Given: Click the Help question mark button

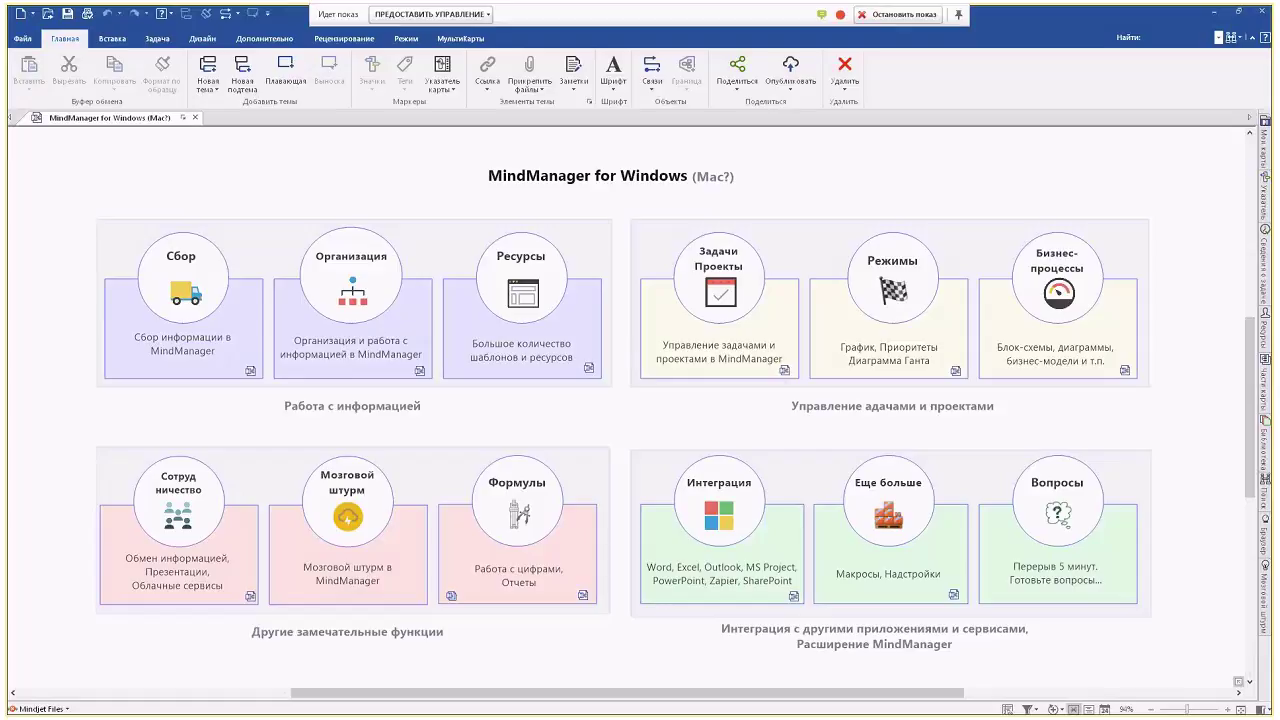Looking at the screenshot, I should [x=1265, y=38].
